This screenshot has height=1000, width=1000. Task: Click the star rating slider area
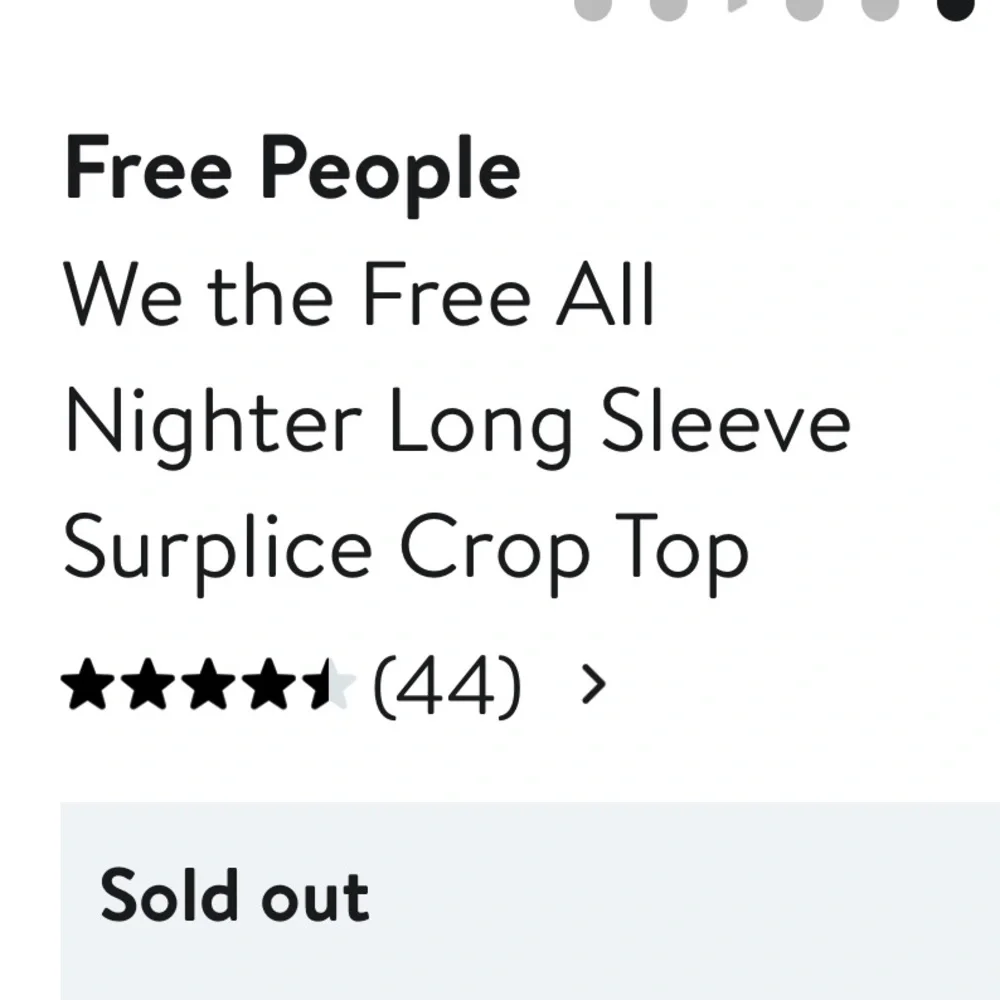209,682
